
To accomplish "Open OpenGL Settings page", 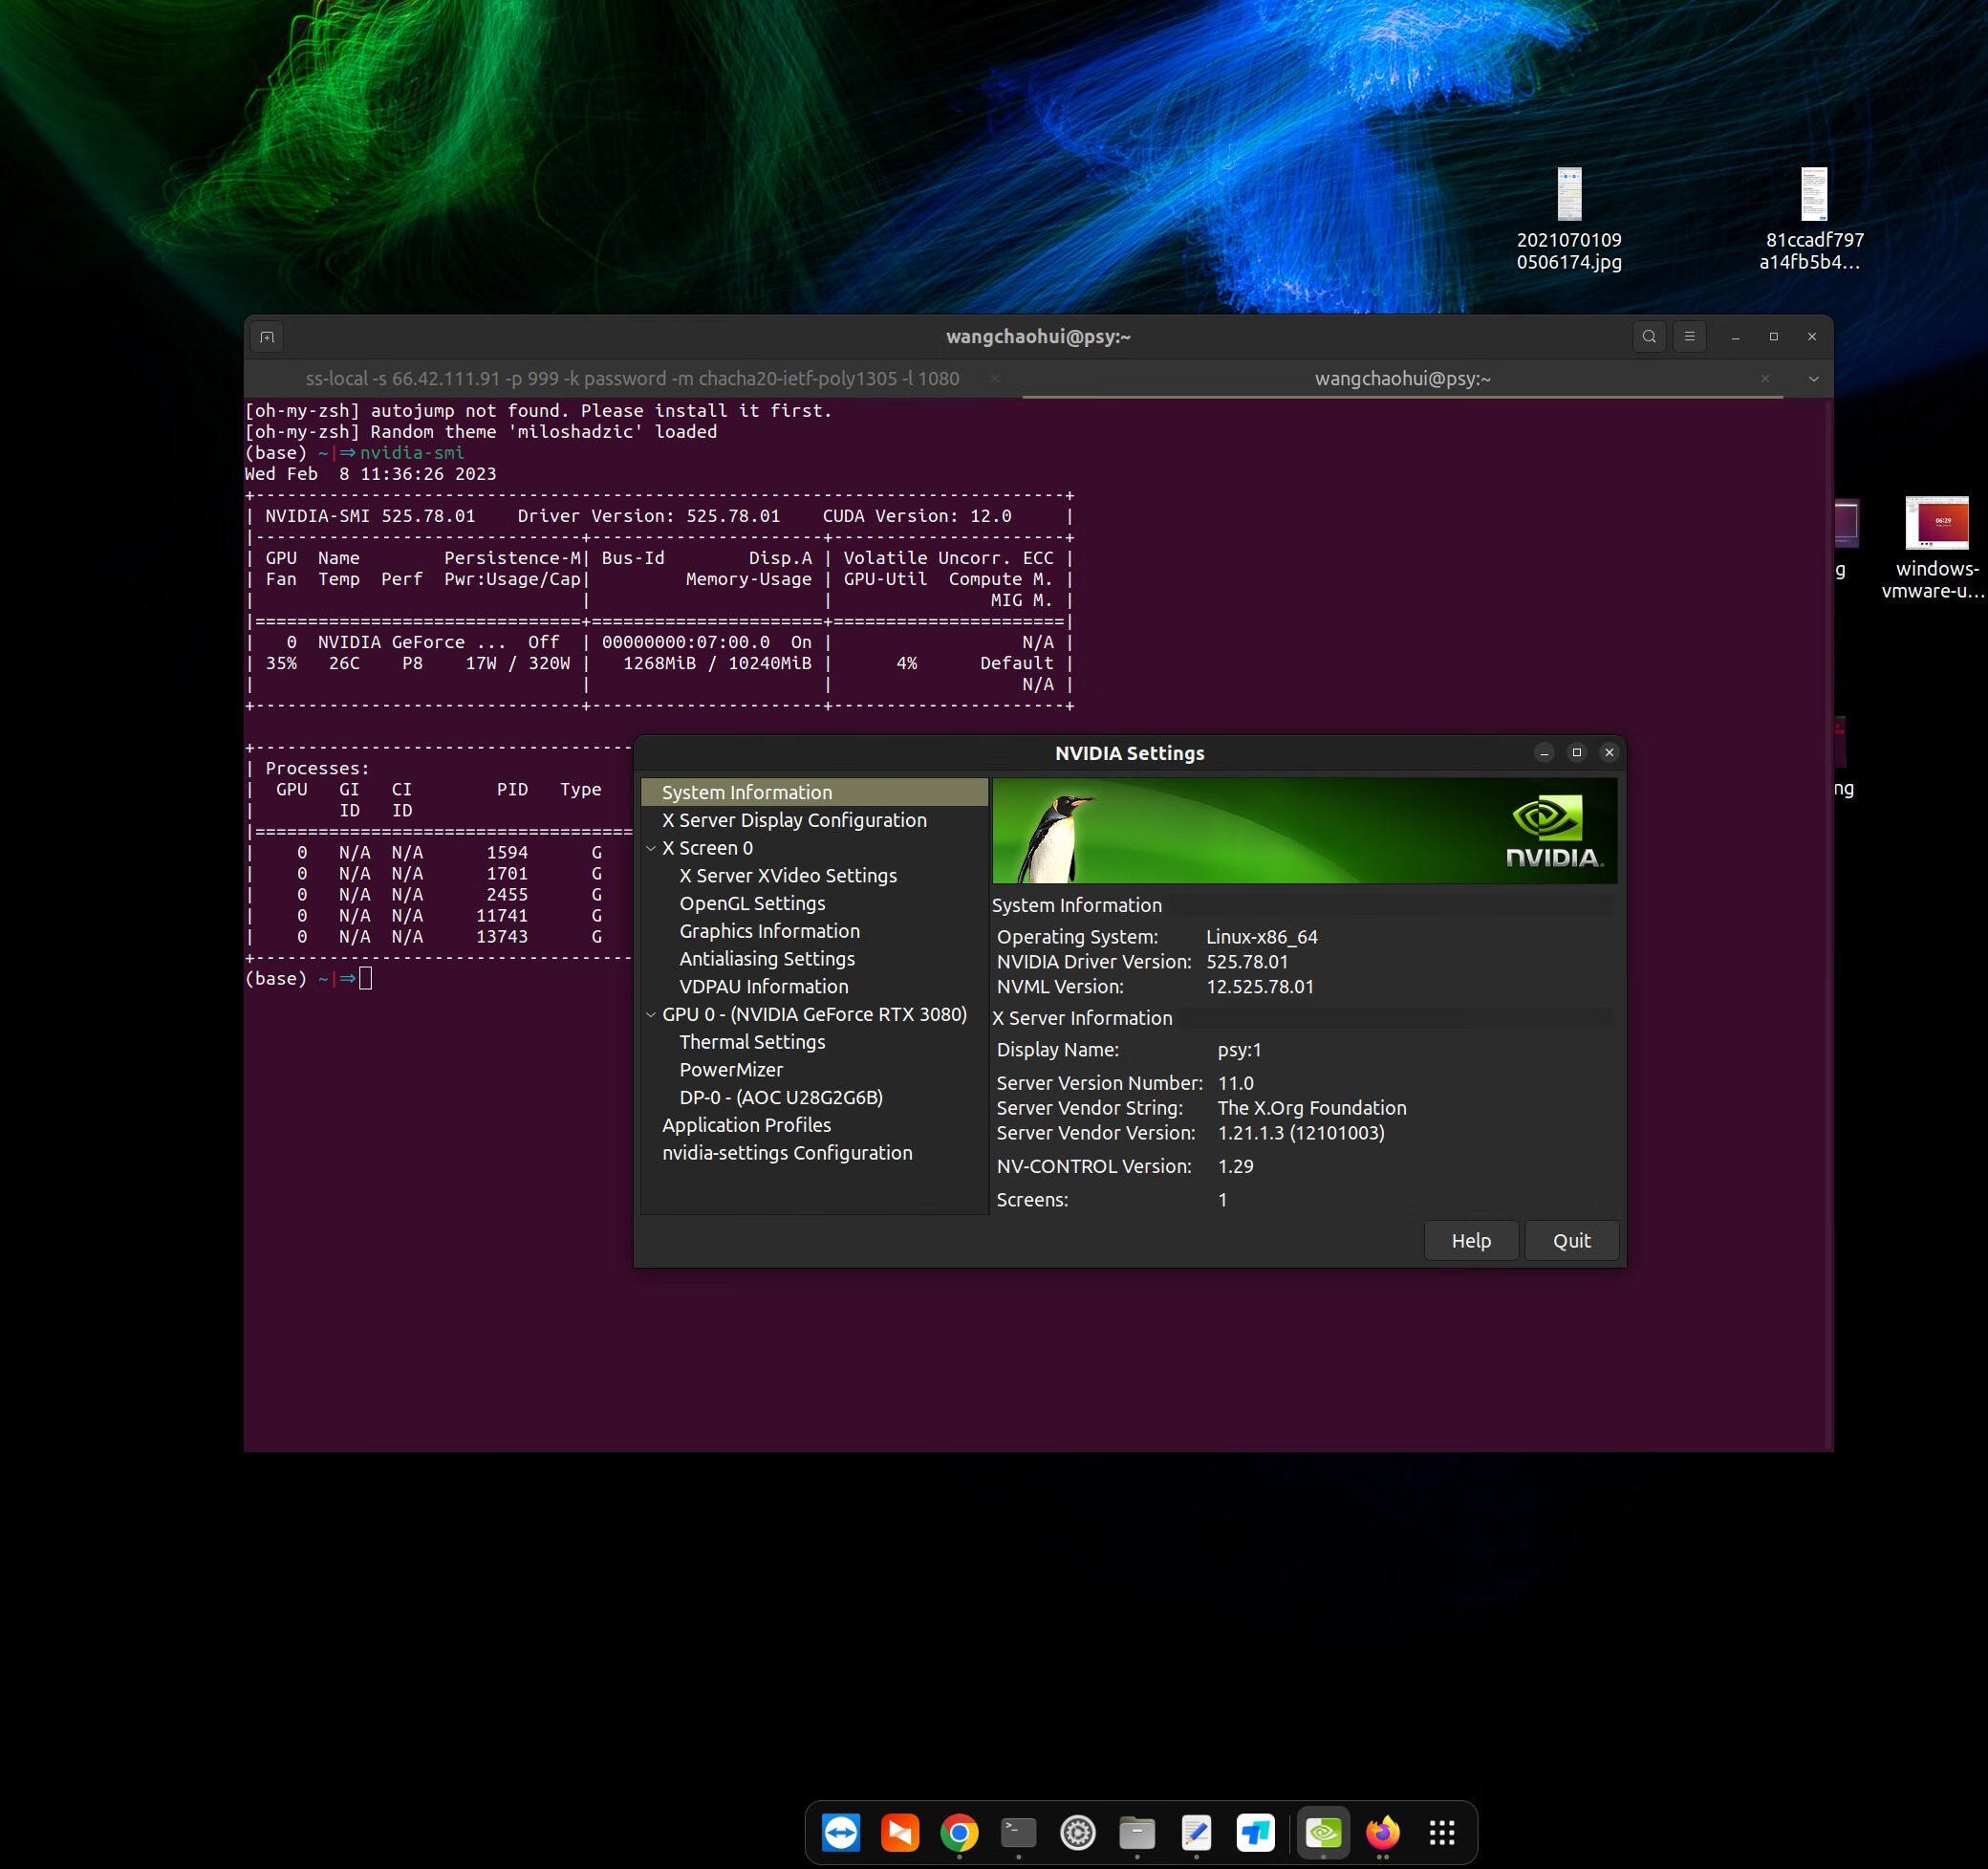I will 752,903.
